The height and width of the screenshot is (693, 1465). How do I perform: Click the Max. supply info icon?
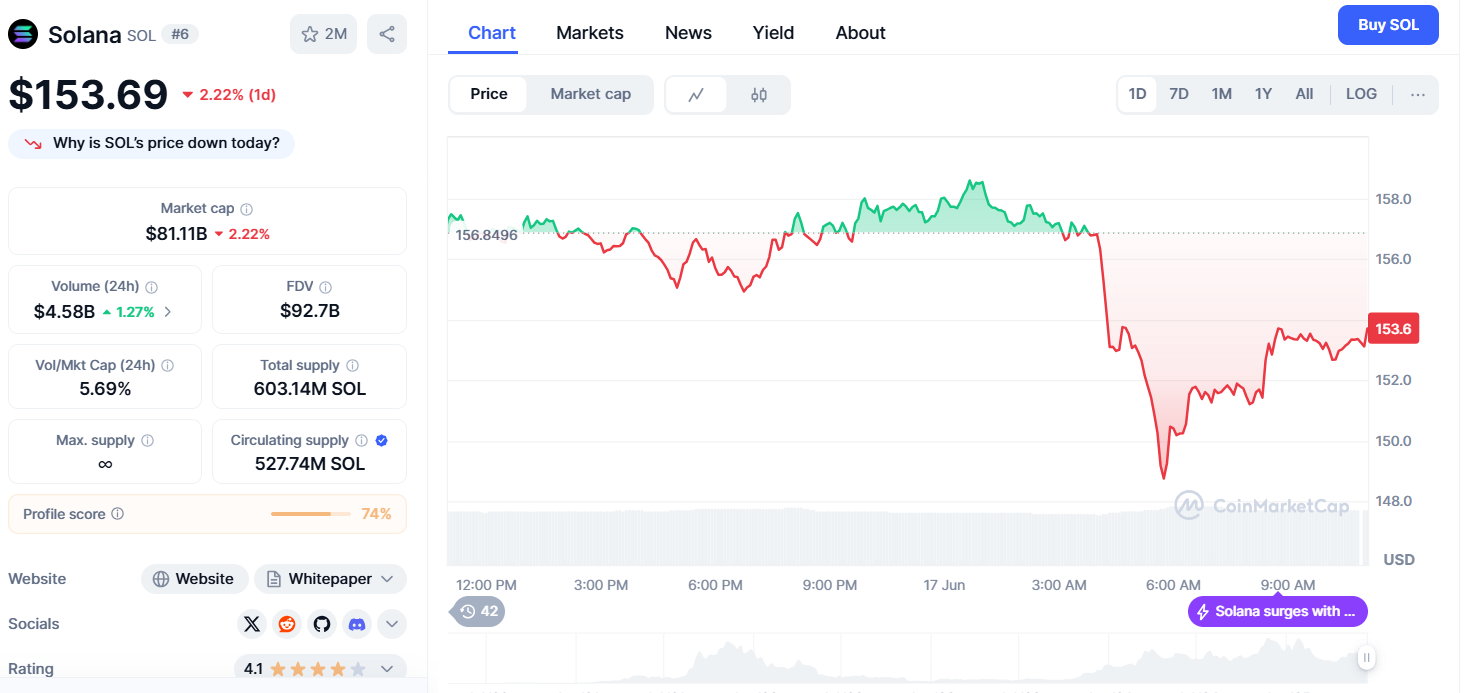(x=148, y=441)
